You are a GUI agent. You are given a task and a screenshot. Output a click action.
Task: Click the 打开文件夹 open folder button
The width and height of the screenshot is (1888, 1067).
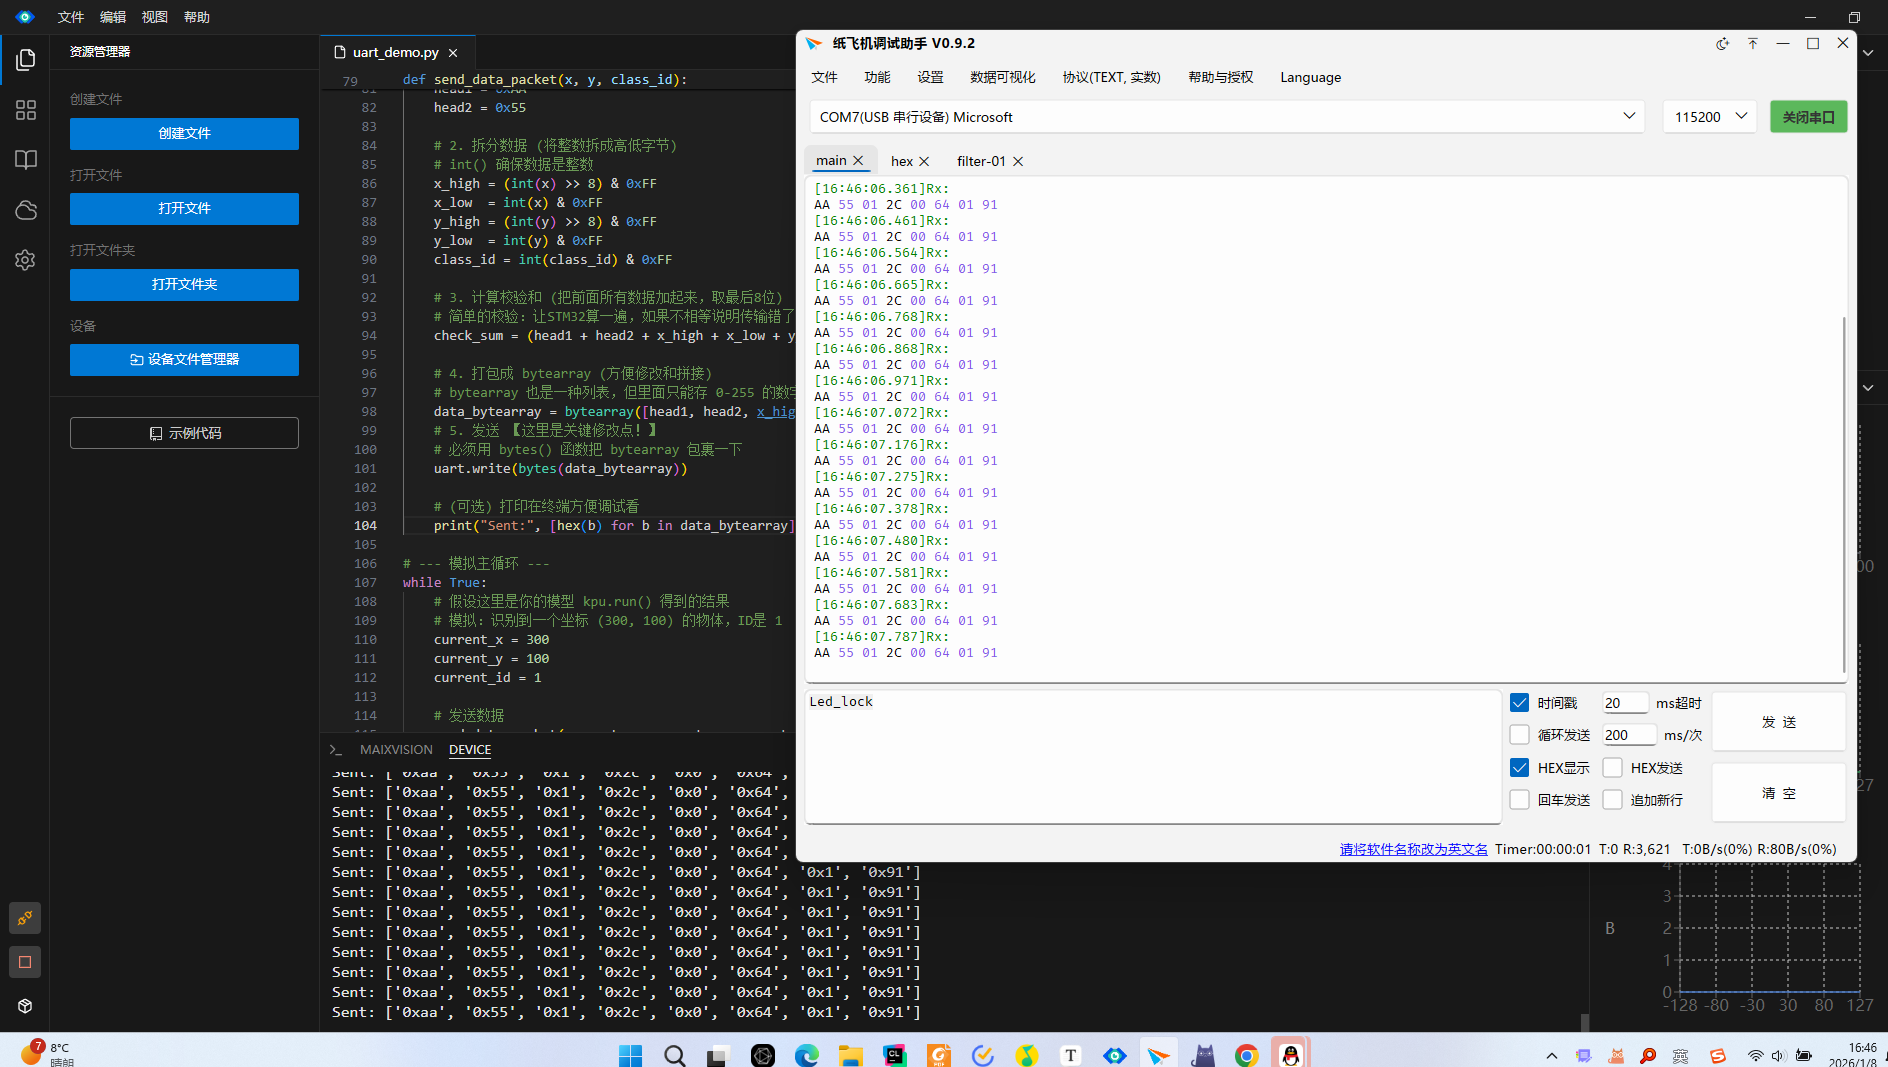[x=184, y=285]
